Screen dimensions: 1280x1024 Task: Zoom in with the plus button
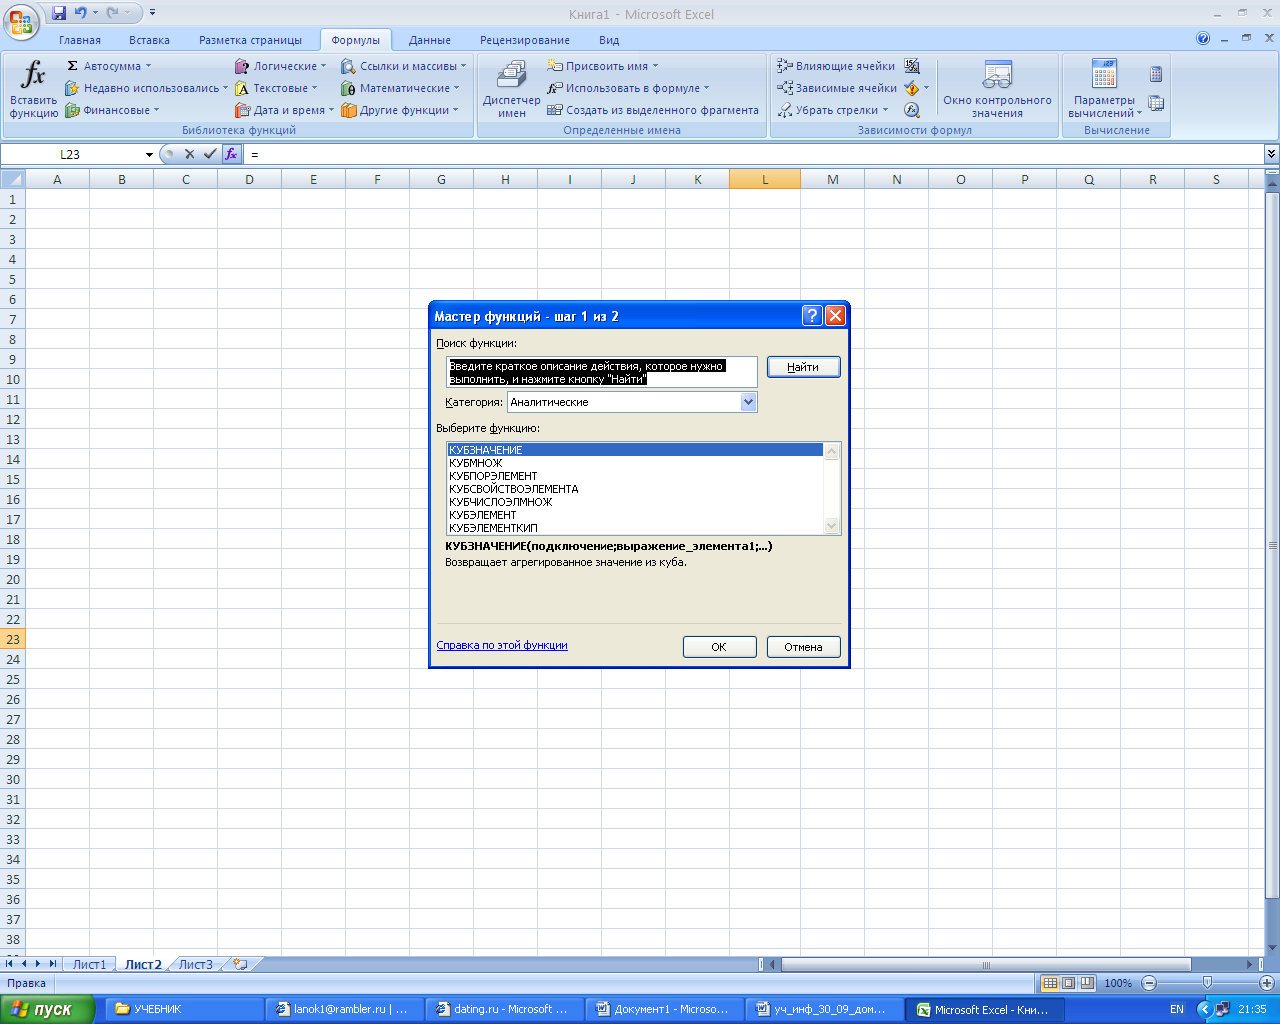1267,983
